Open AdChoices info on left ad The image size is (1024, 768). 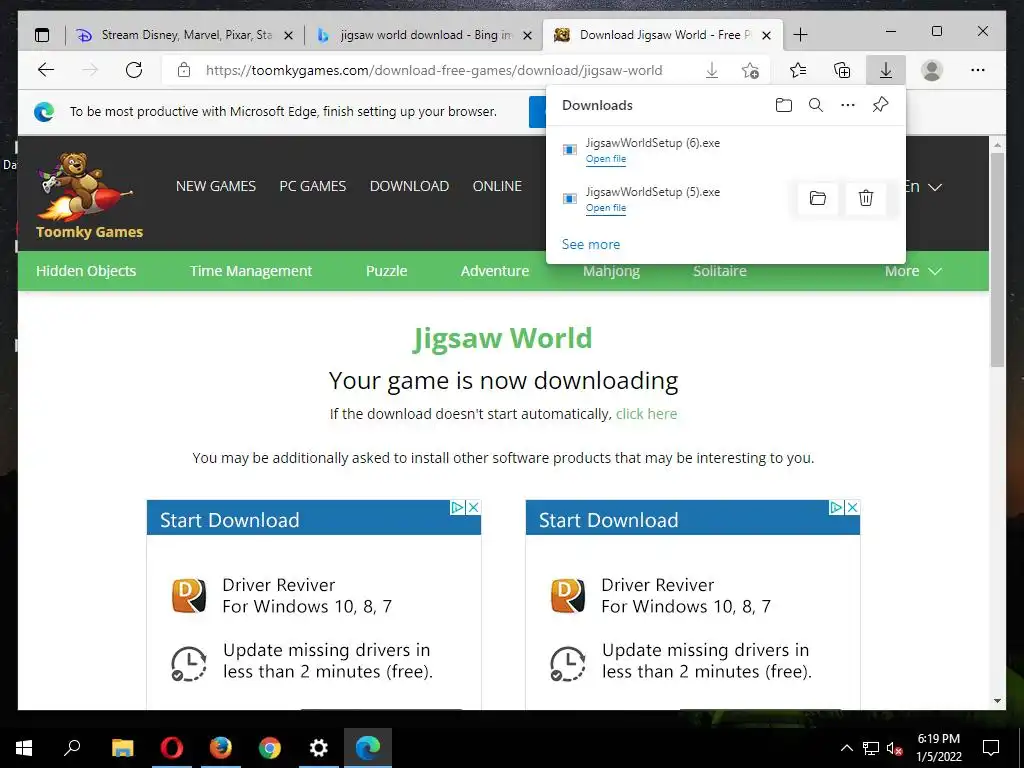click(x=458, y=507)
